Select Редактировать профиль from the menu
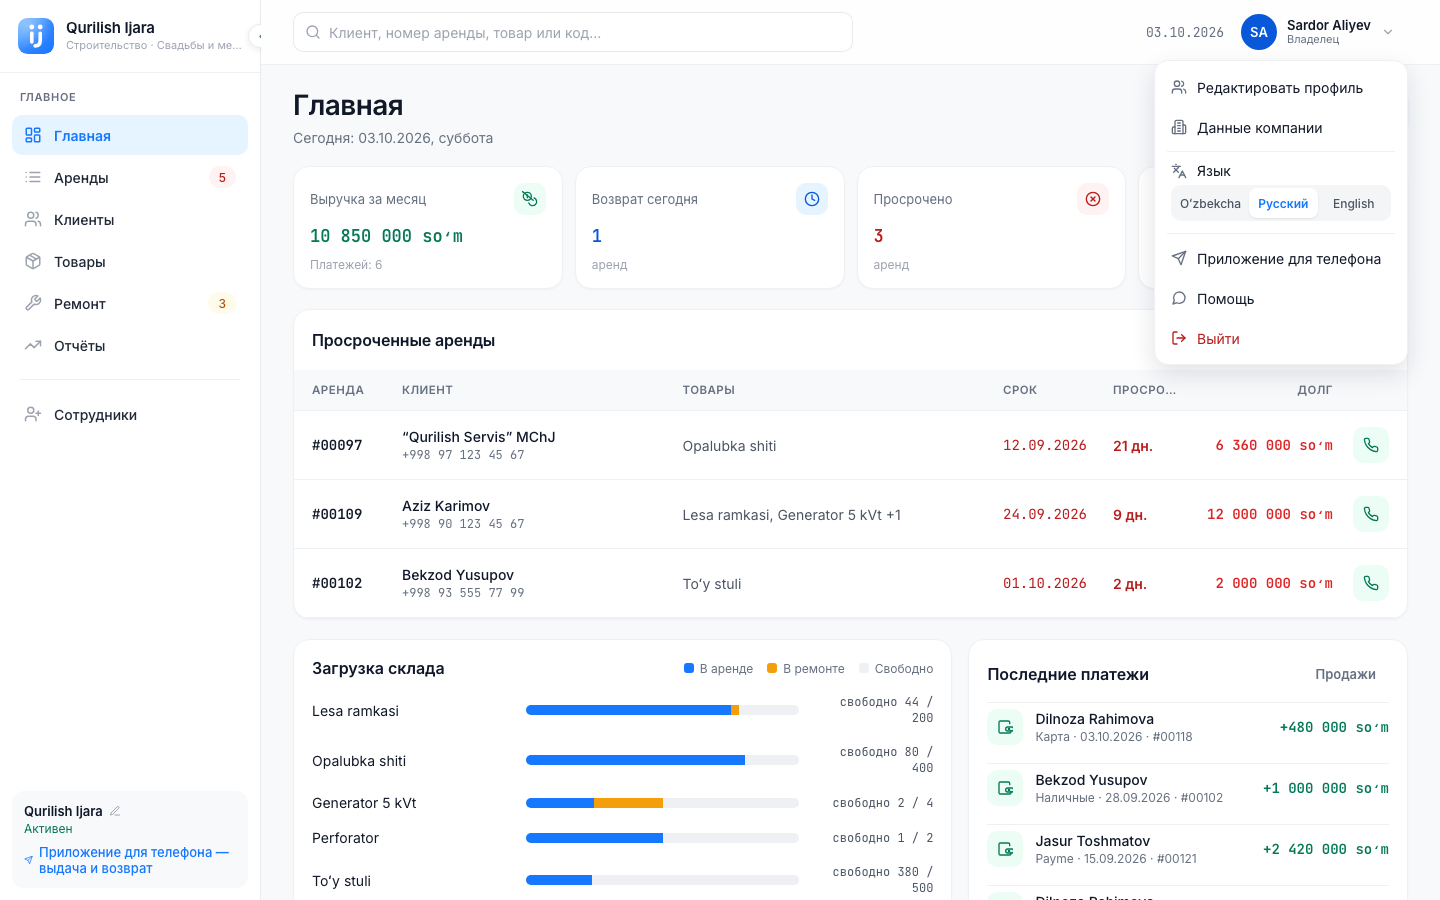The height and width of the screenshot is (900, 1440). pyautogui.click(x=1281, y=88)
